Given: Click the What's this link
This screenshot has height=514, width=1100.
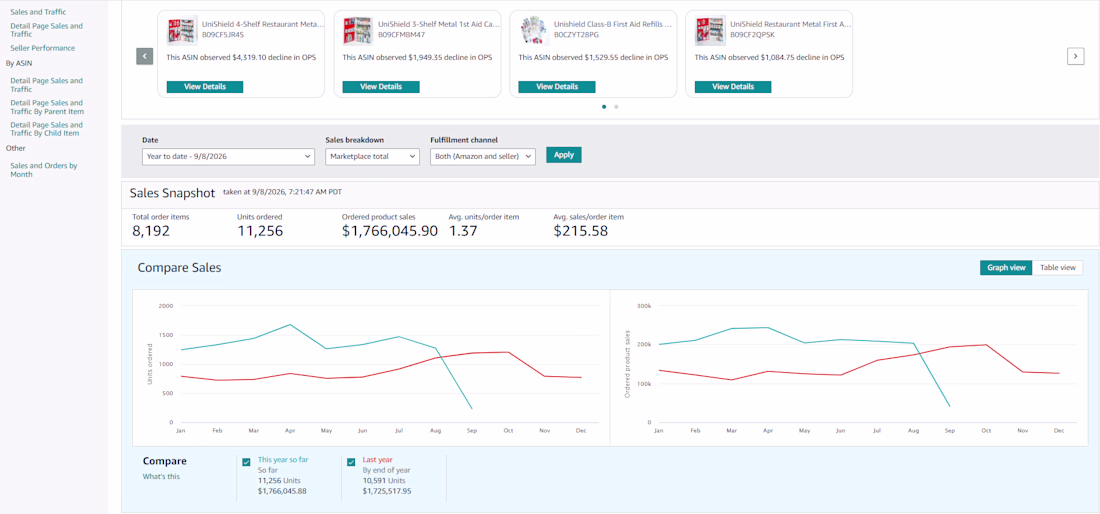Looking at the screenshot, I should (x=161, y=477).
